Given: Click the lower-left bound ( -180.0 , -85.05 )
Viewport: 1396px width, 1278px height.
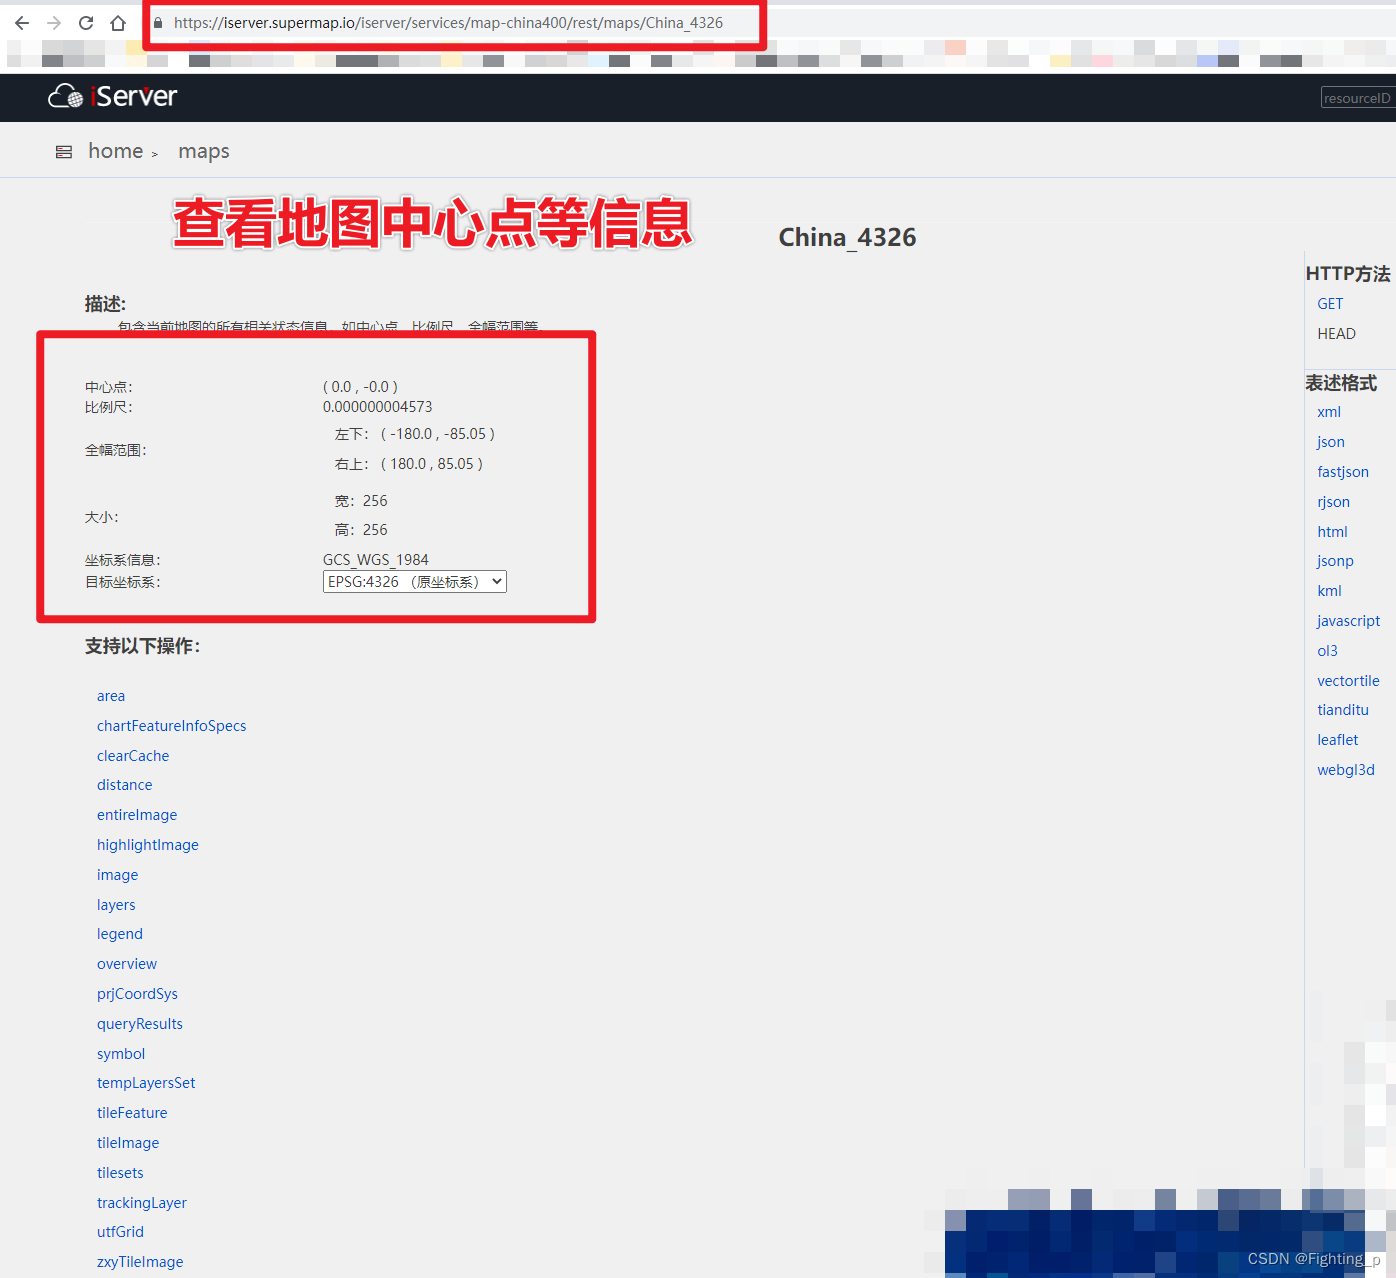Looking at the screenshot, I should [x=438, y=434].
